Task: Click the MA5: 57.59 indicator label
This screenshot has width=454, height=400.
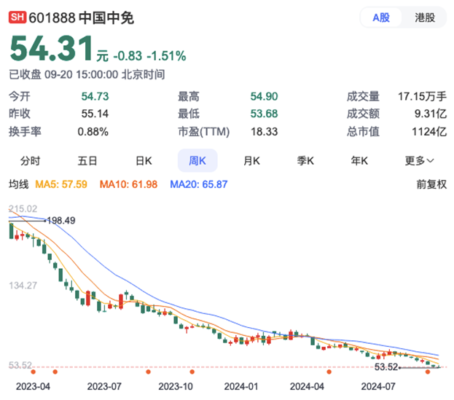Action: tap(61, 184)
